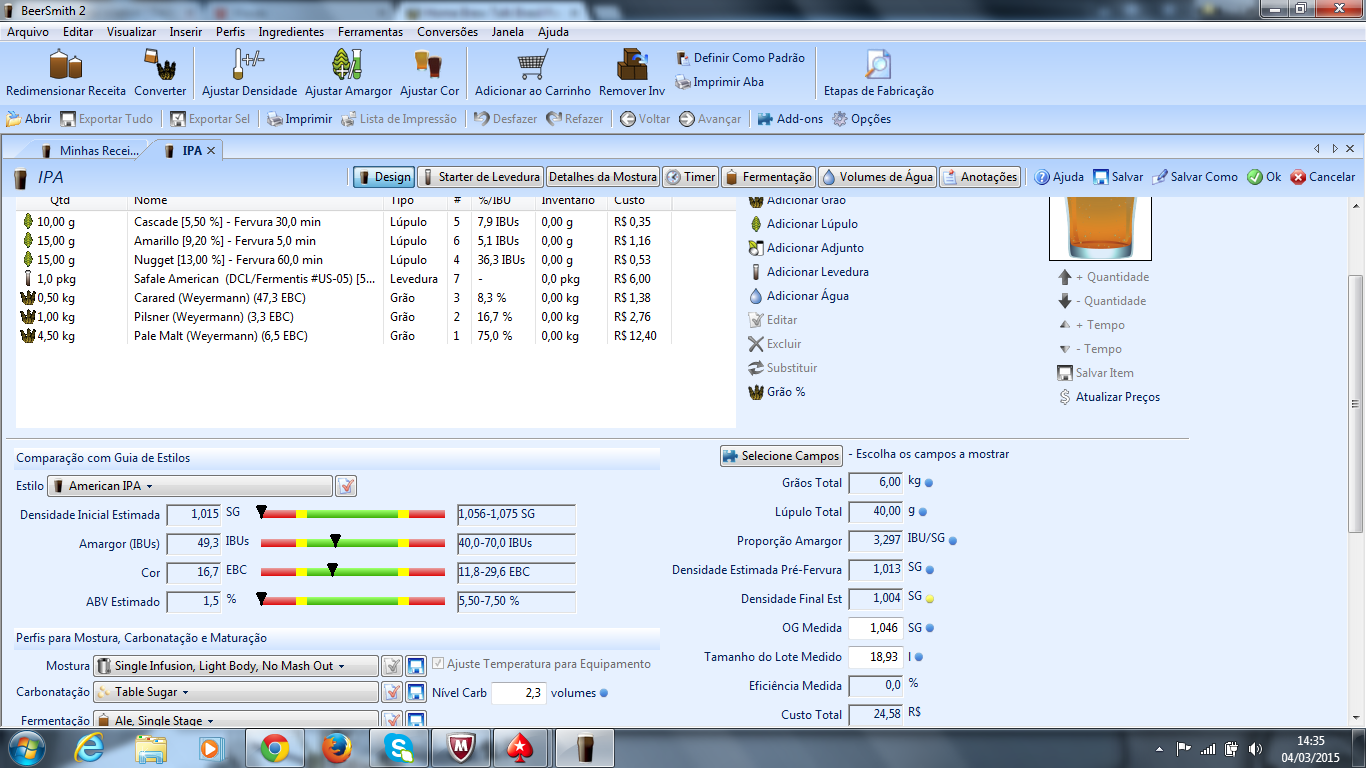The height and width of the screenshot is (768, 1366).
Task: Click Imprimir Aba
Action: click(x=719, y=82)
